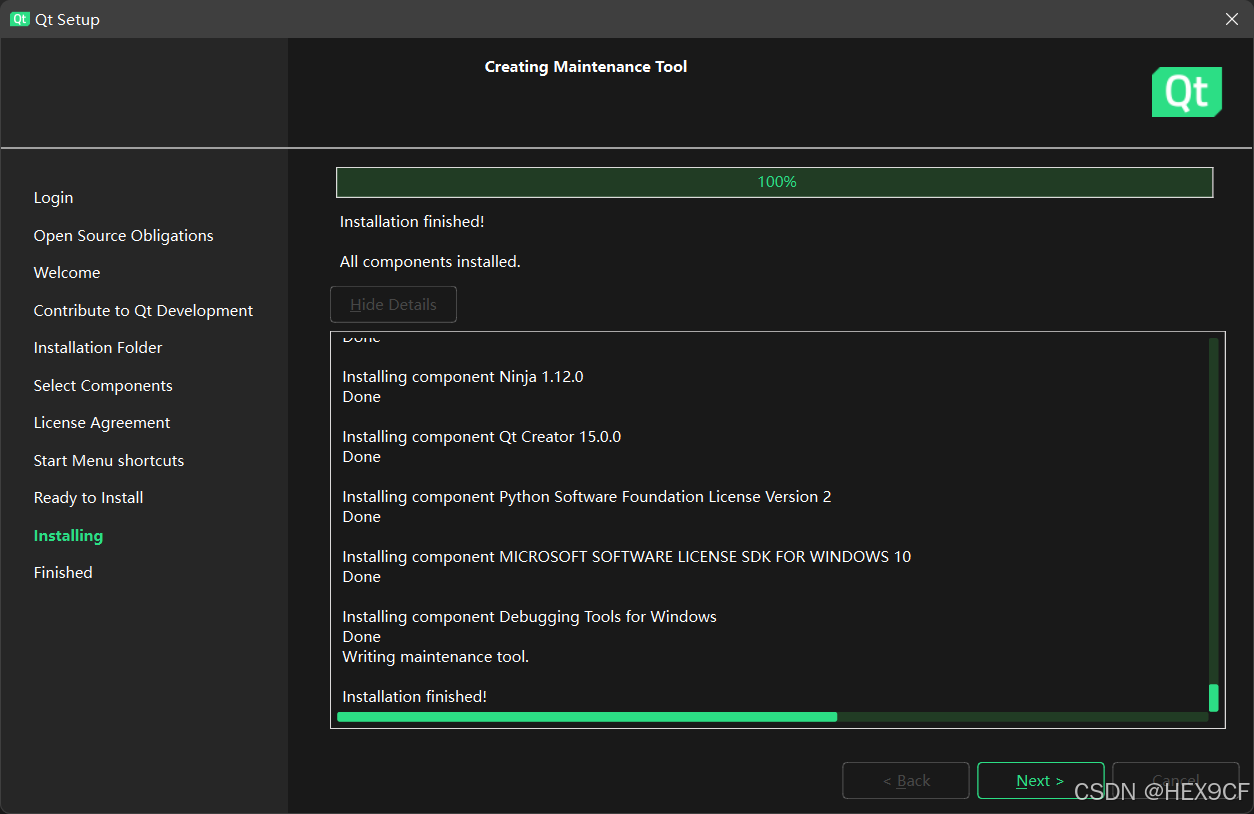
Task: Click 'Done' under the Ninja 1.12.0 entry
Action: click(362, 397)
